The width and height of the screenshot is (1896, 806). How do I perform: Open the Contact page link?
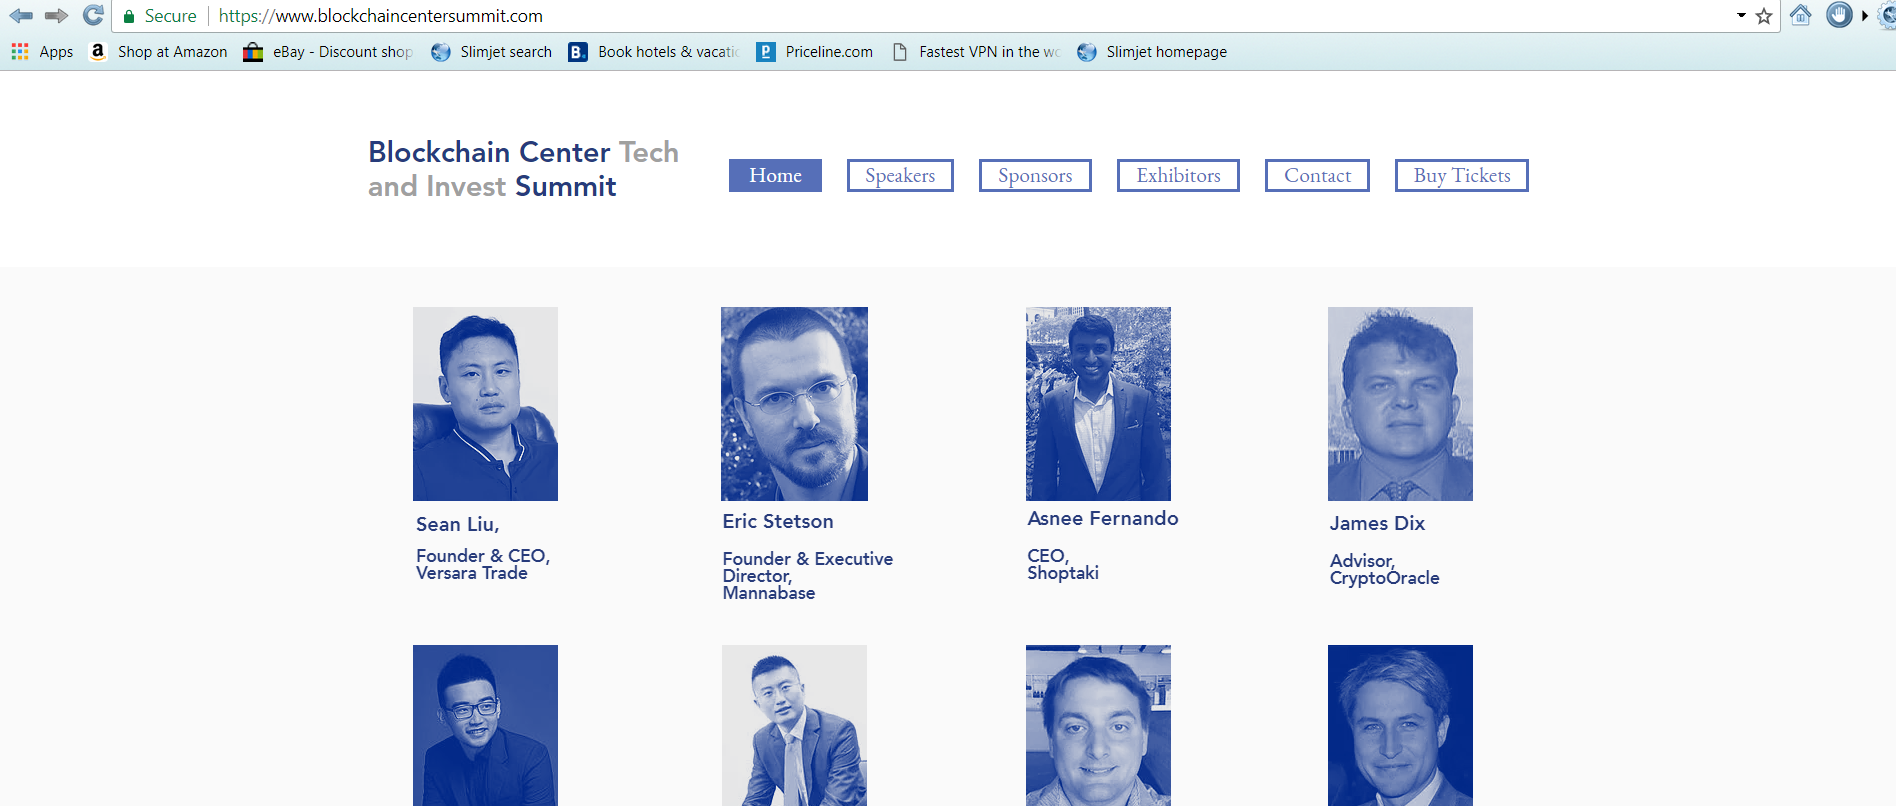coord(1317,175)
